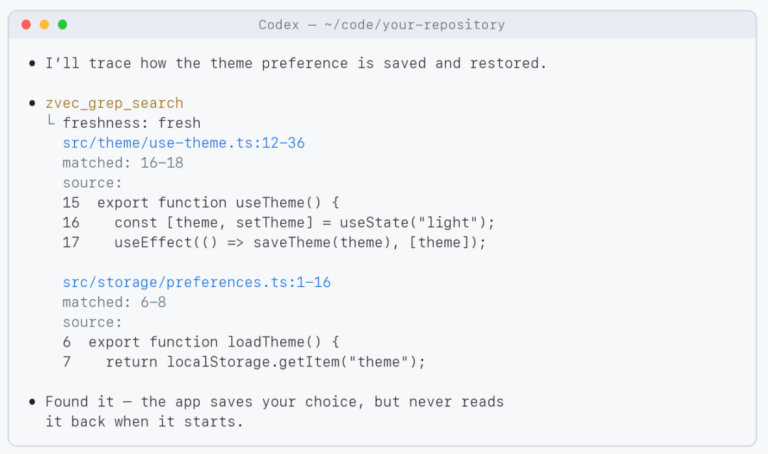Click the window title Codex — ~/code/your-repository
Image resolution: width=768 pixels, height=454 pixels.
pyautogui.click(x=382, y=24)
